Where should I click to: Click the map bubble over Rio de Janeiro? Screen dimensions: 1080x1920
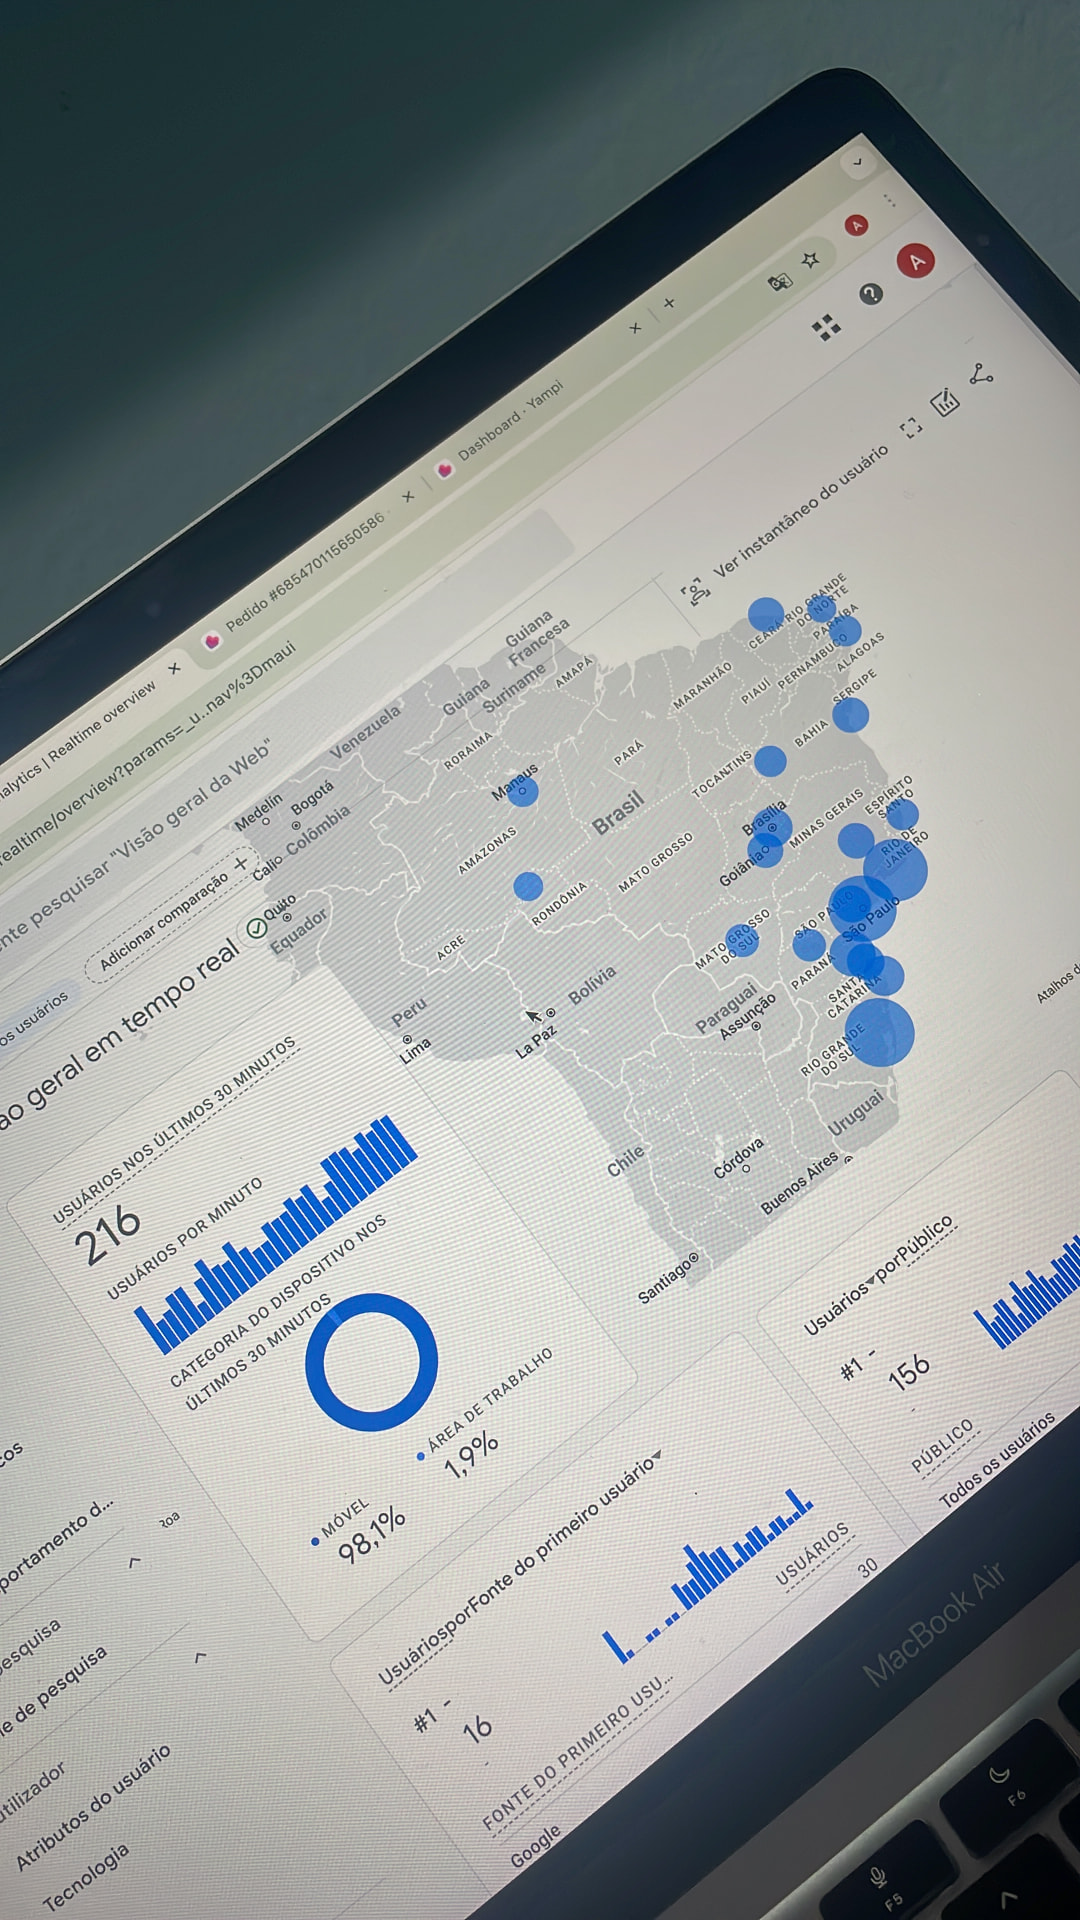(895, 869)
